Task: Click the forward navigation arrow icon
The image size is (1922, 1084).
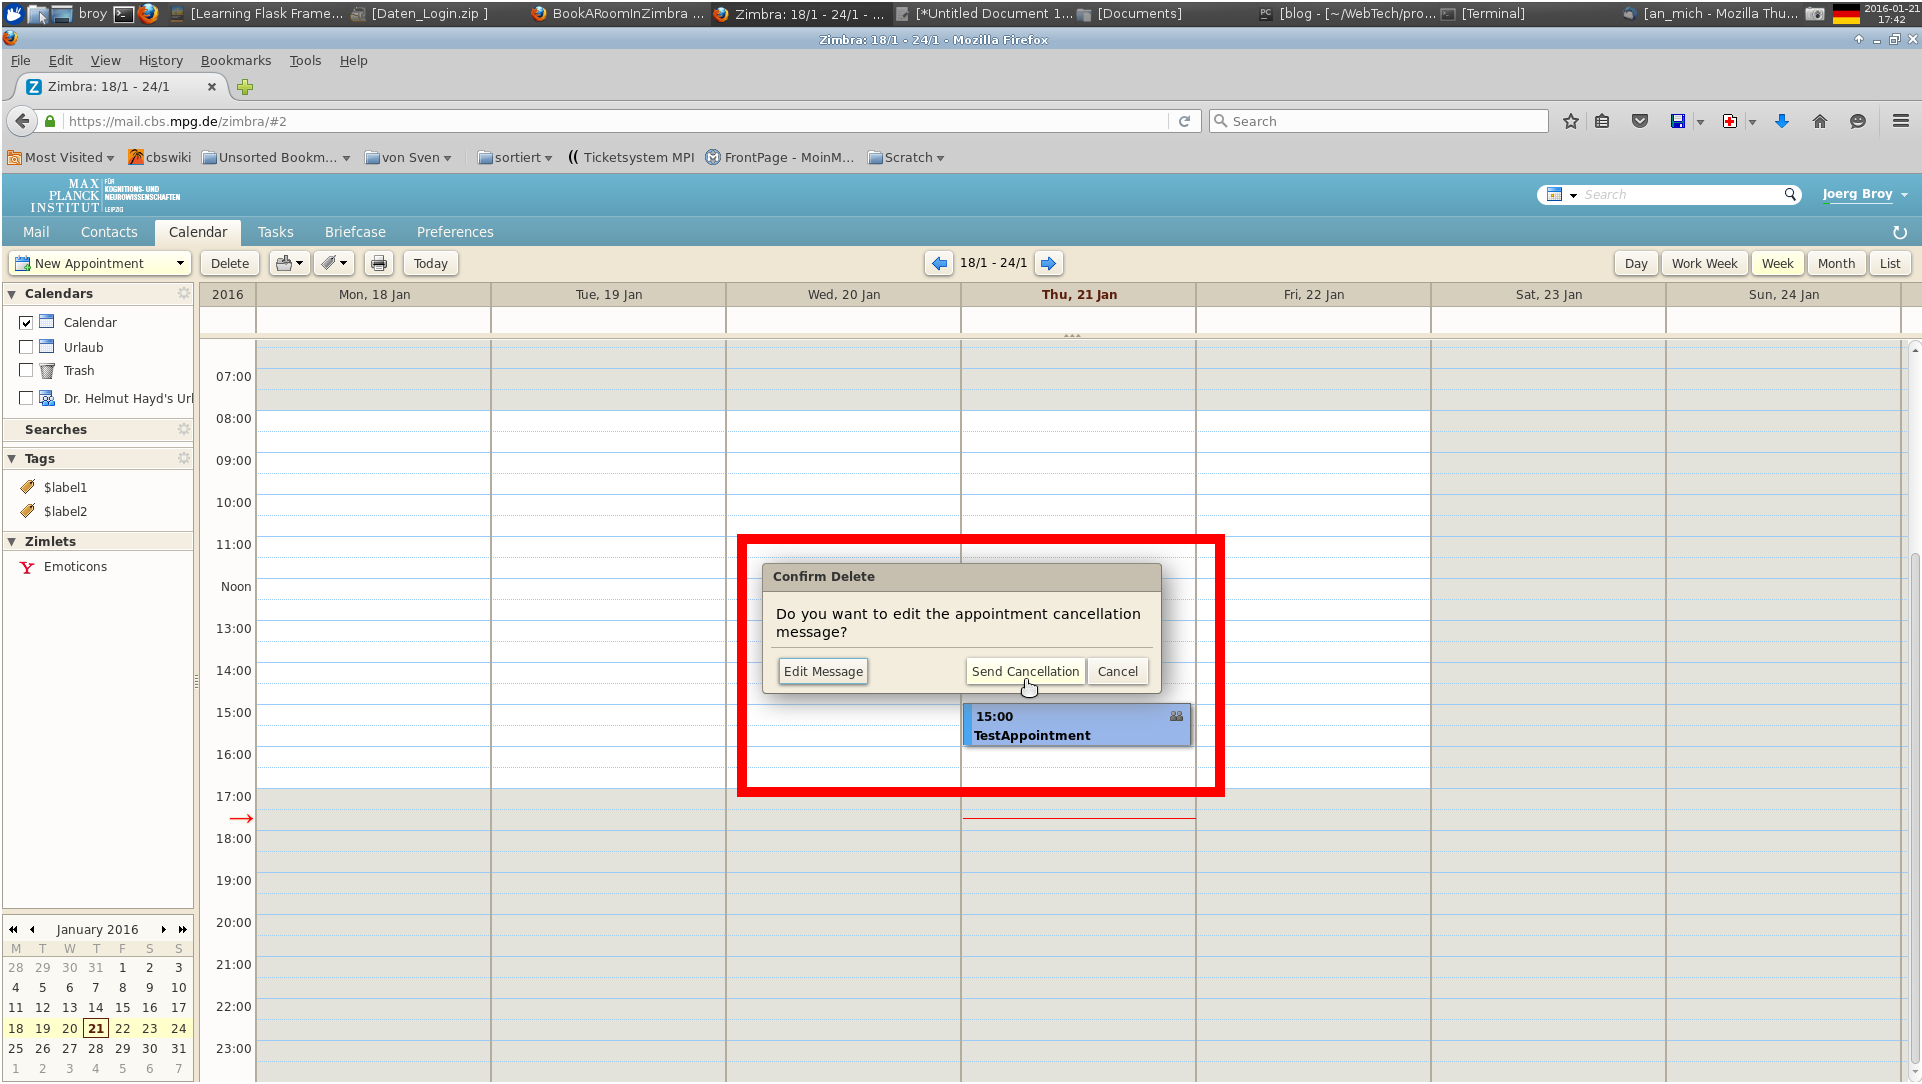Action: [x=1048, y=263]
